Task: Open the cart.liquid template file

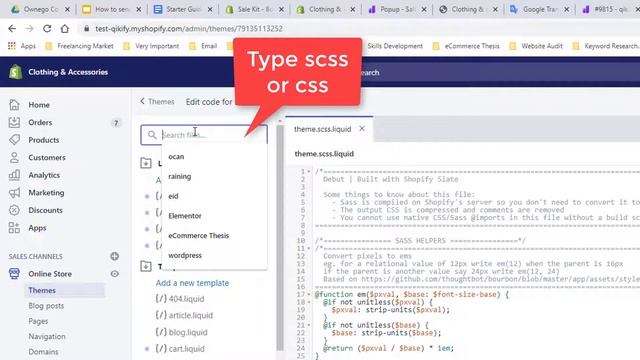Action: coord(180,349)
